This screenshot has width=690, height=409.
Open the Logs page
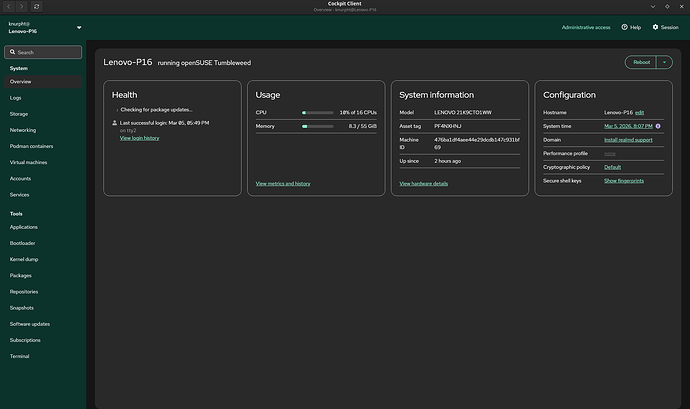(43, 98)
